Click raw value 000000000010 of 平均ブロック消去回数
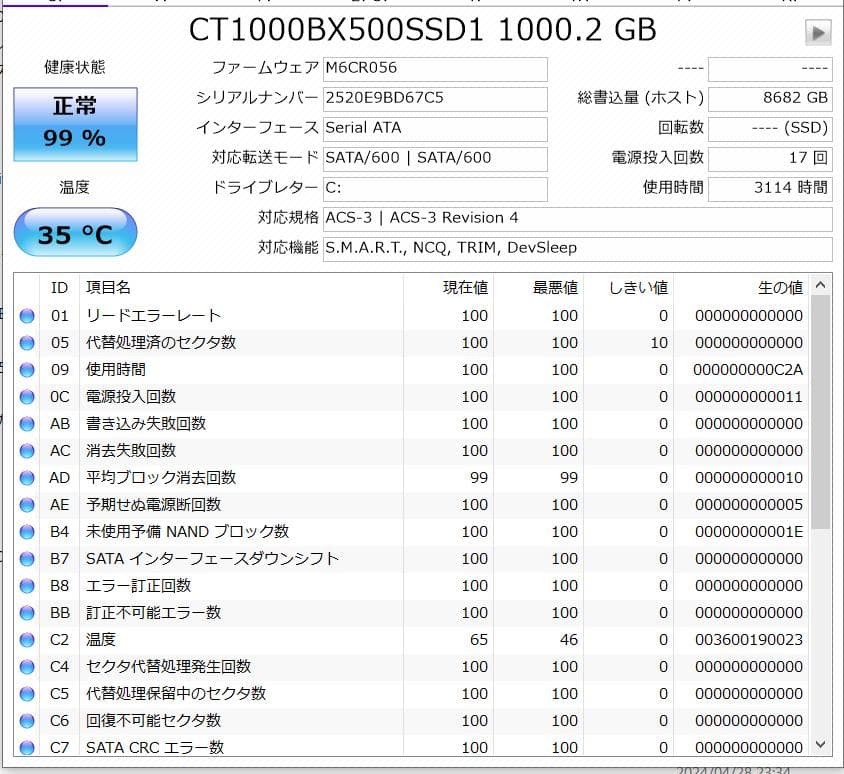This screenshot has height=774, width=844. click(749, 478)
